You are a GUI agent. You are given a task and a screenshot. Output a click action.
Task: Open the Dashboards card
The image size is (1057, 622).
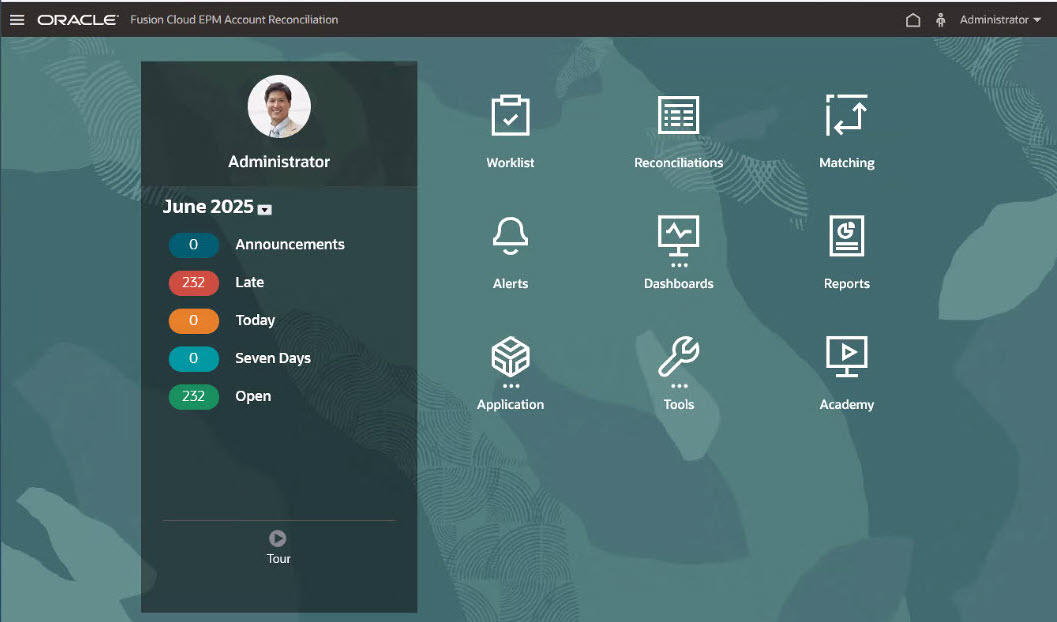(678, 253)
